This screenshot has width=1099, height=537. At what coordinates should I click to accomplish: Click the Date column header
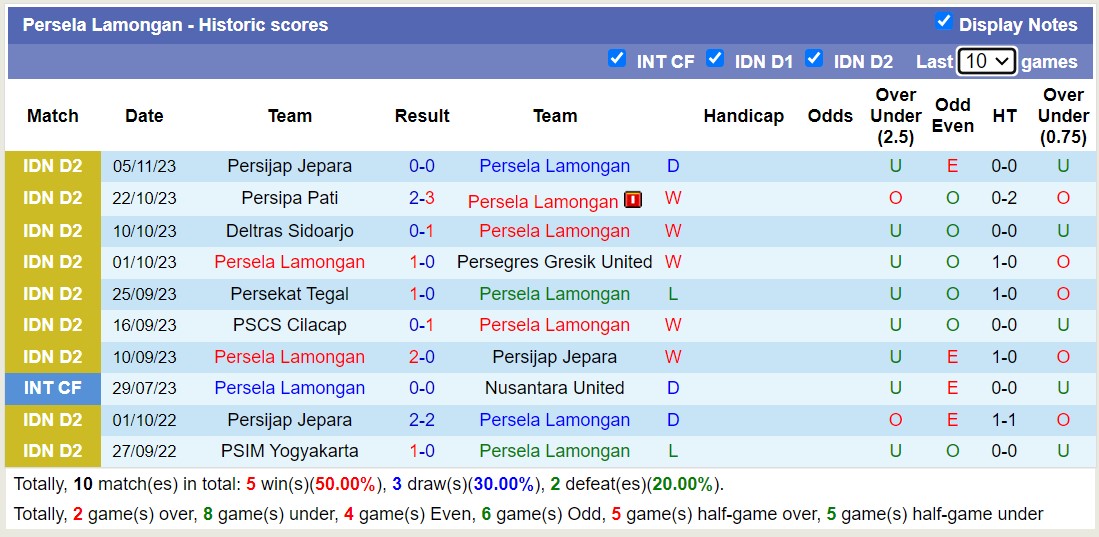click(144, 116)
